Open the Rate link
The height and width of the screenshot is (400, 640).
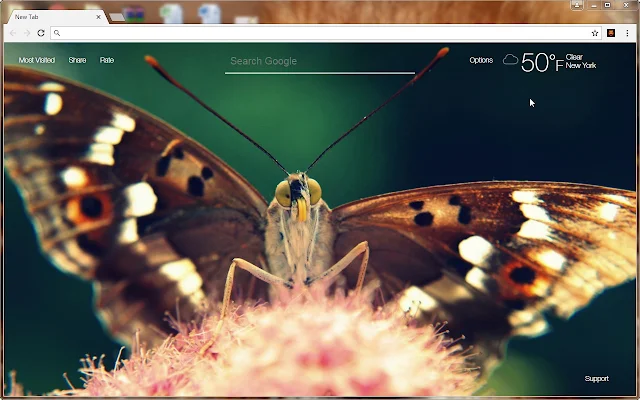click(107, 60)
